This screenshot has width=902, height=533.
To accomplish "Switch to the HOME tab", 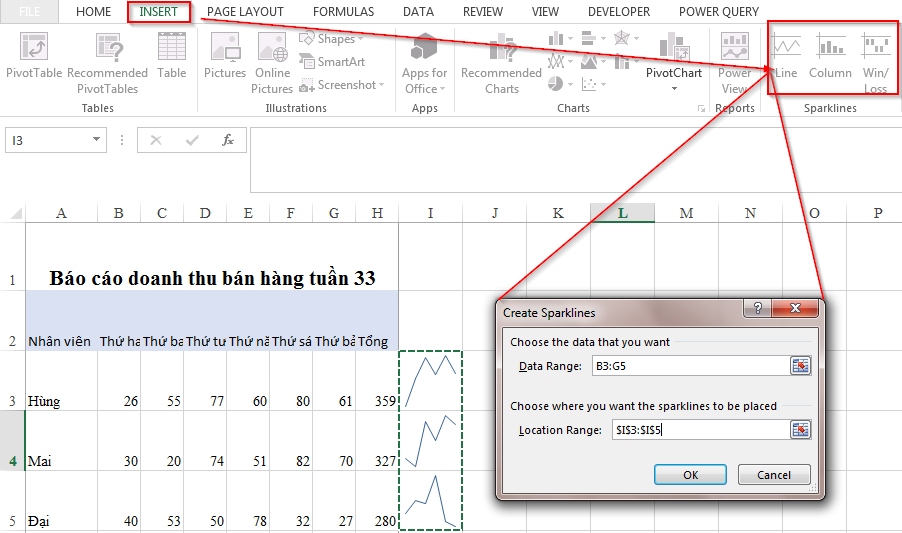I will (93, 11).
